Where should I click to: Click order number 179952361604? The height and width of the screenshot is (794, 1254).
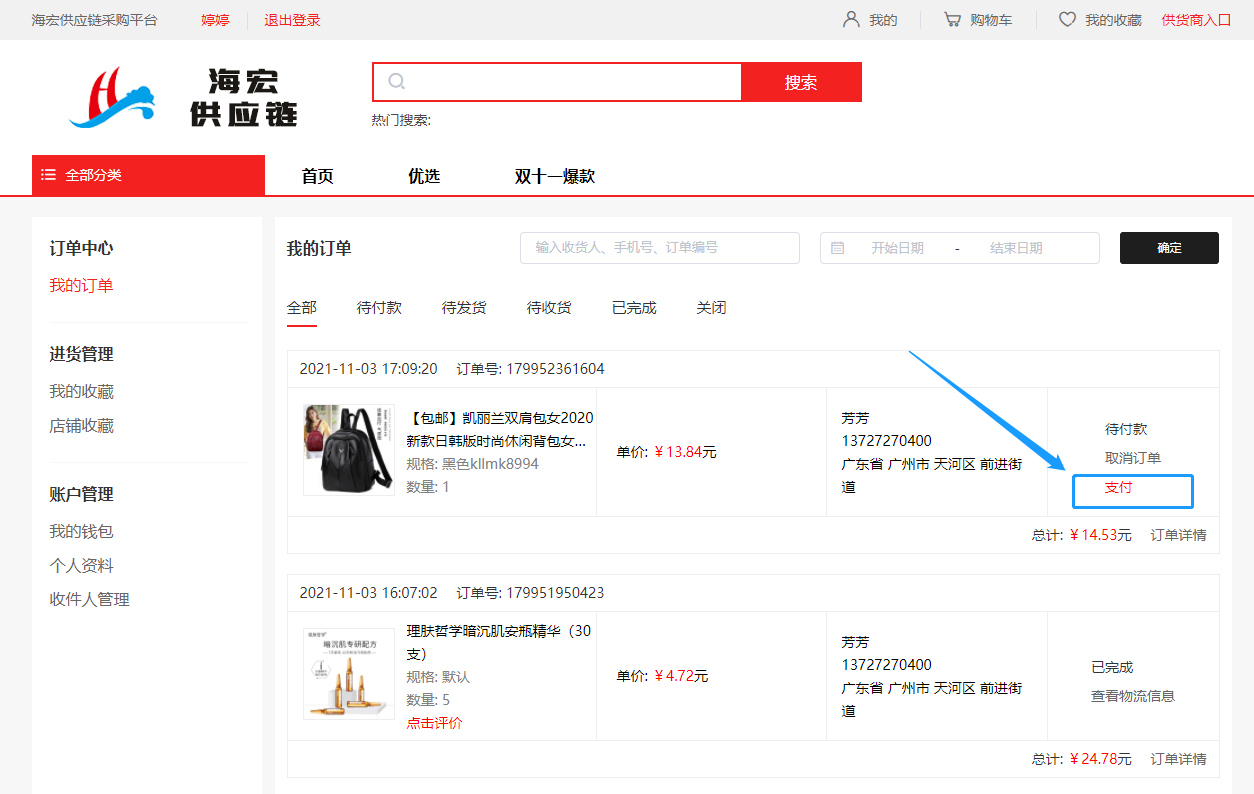[x=555, y=369]
